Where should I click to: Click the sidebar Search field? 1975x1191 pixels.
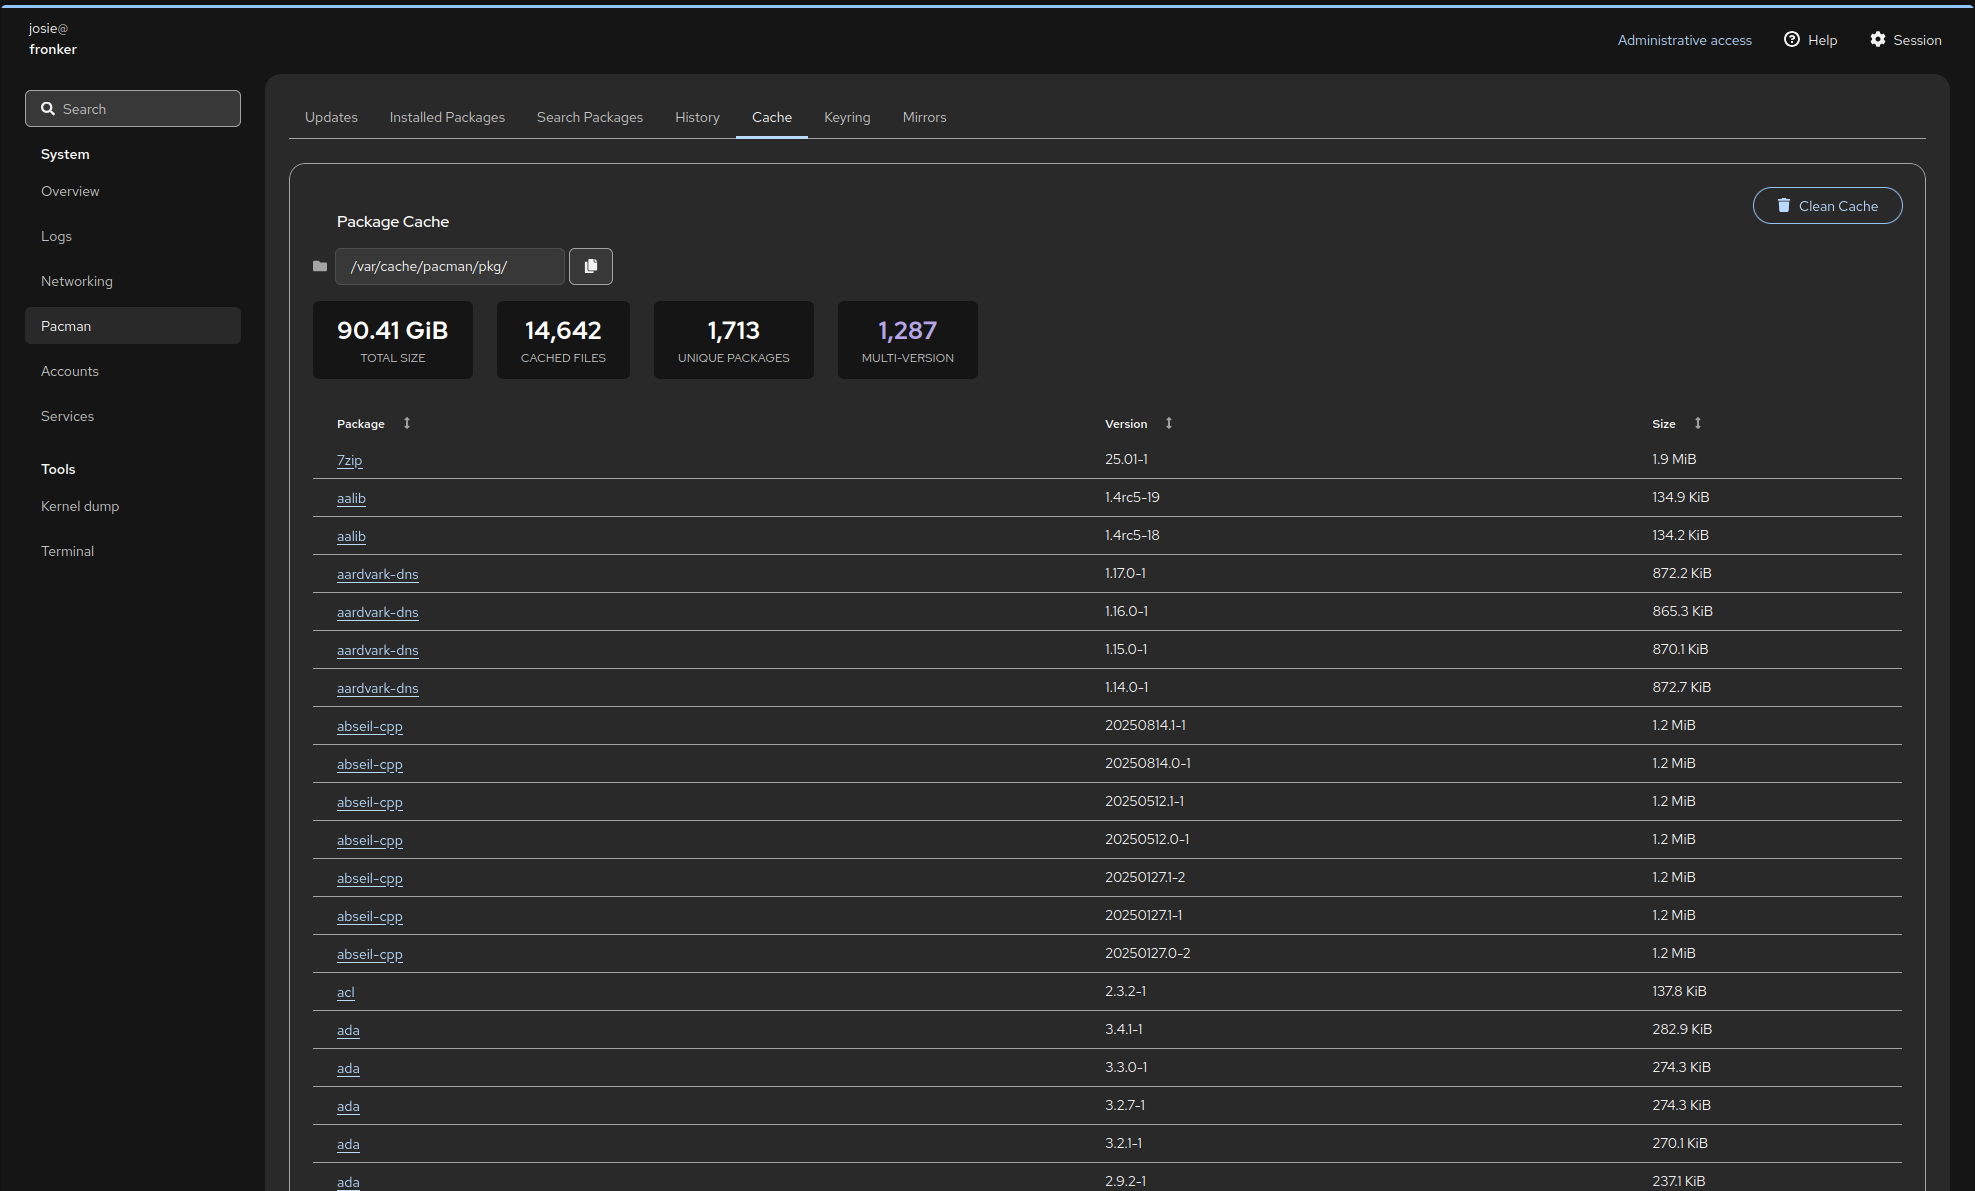click(x=133, y=109)
